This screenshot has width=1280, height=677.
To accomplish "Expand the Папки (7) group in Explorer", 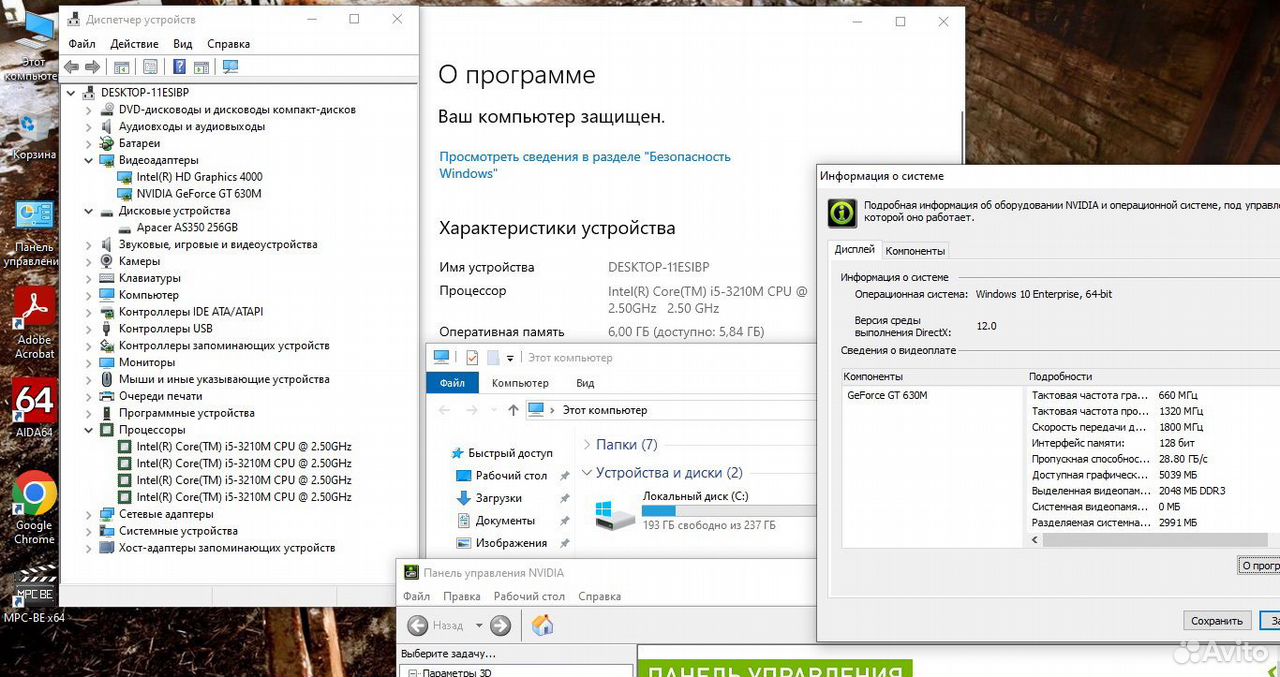I will point(586,444).
